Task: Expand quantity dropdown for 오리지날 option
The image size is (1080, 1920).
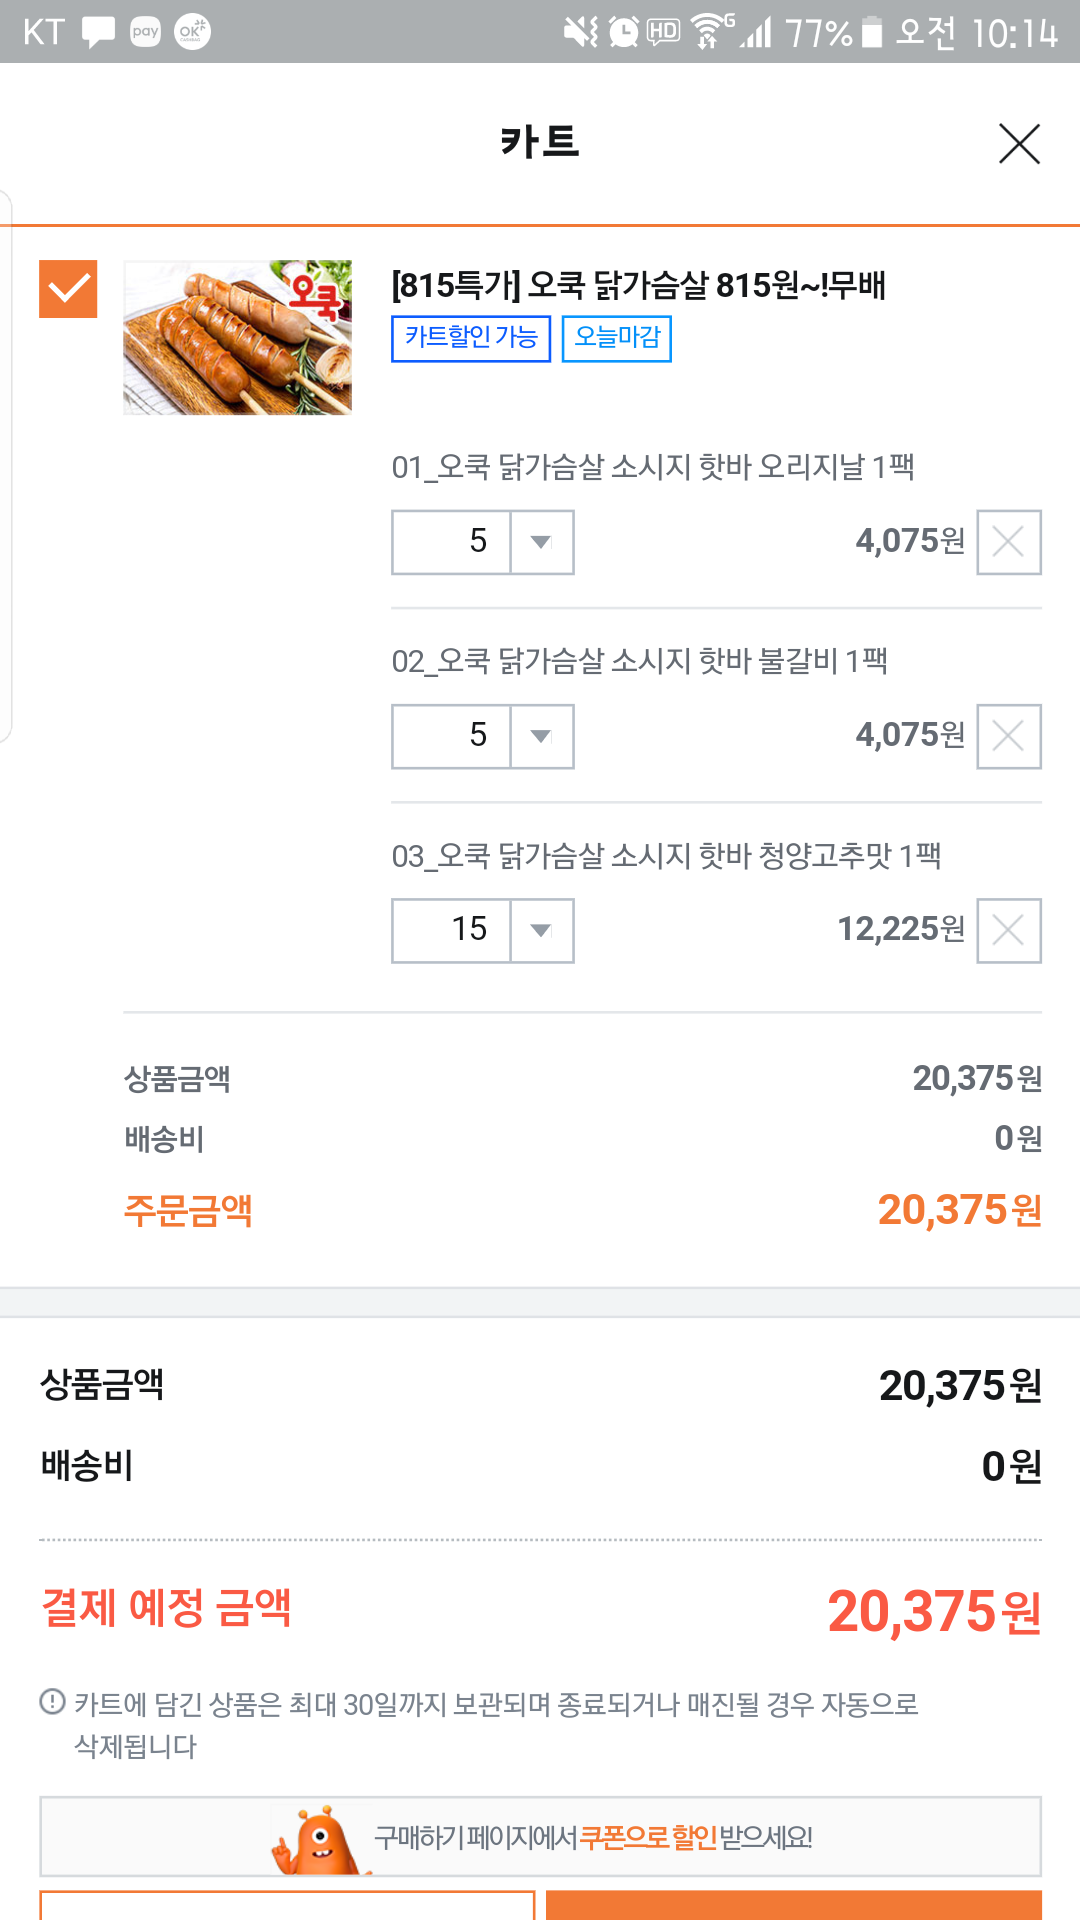Action: 541,542
